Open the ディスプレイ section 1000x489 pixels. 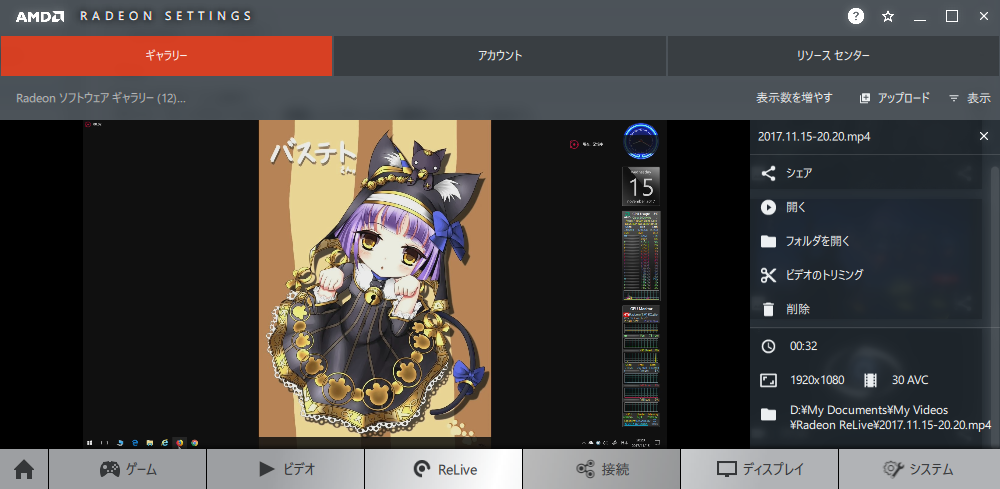pos(760,469)
